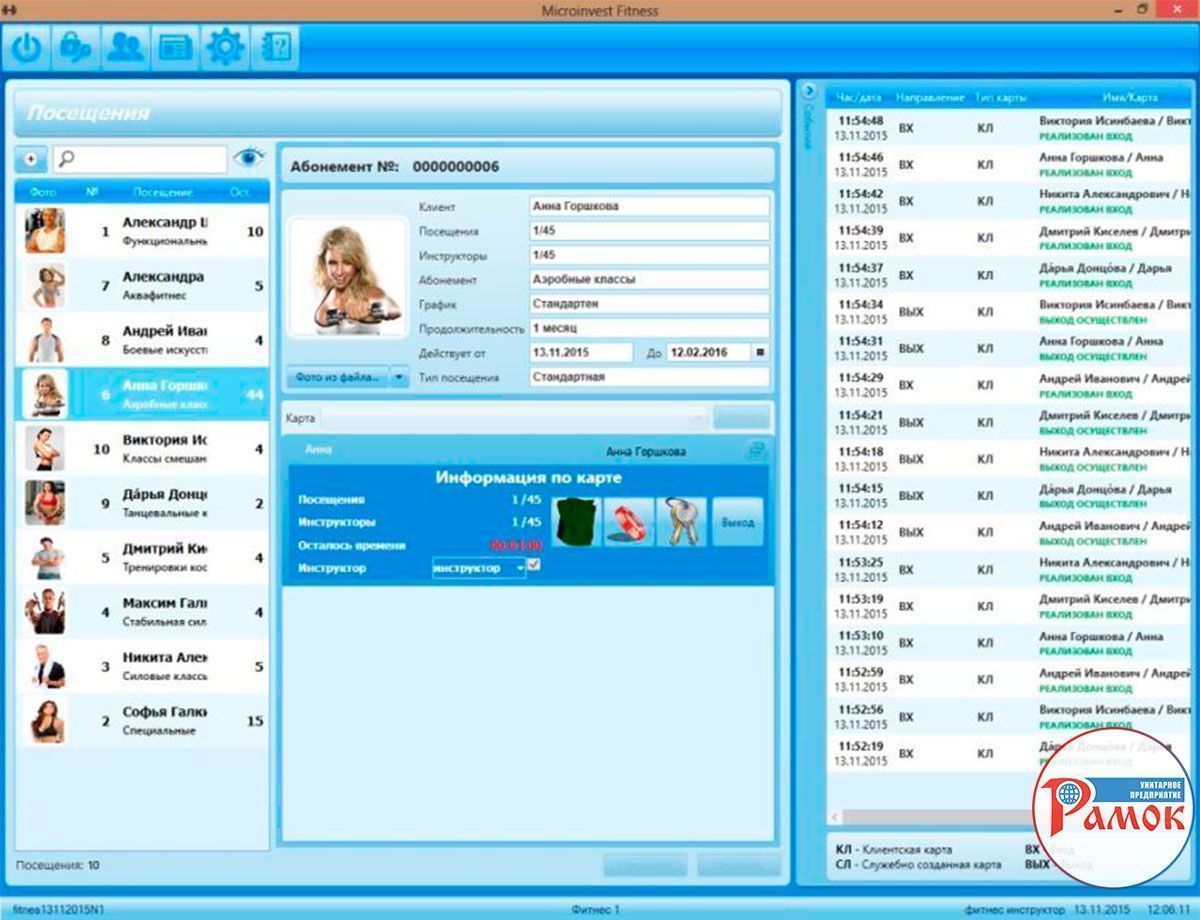Sort the client list by Посещение column
The image size is (1200, 920).
(163, 192)
